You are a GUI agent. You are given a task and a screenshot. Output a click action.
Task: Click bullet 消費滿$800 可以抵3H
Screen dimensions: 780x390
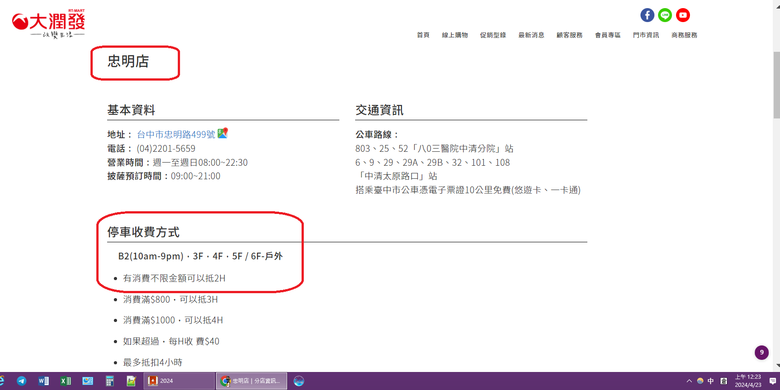tap(171, 299)
